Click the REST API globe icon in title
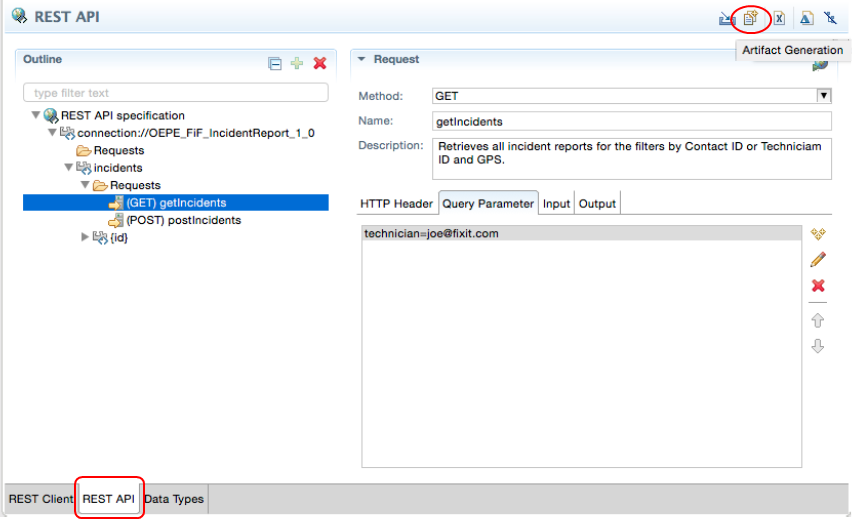This screenshot has width=853, height=519. (x=20, y=16)
